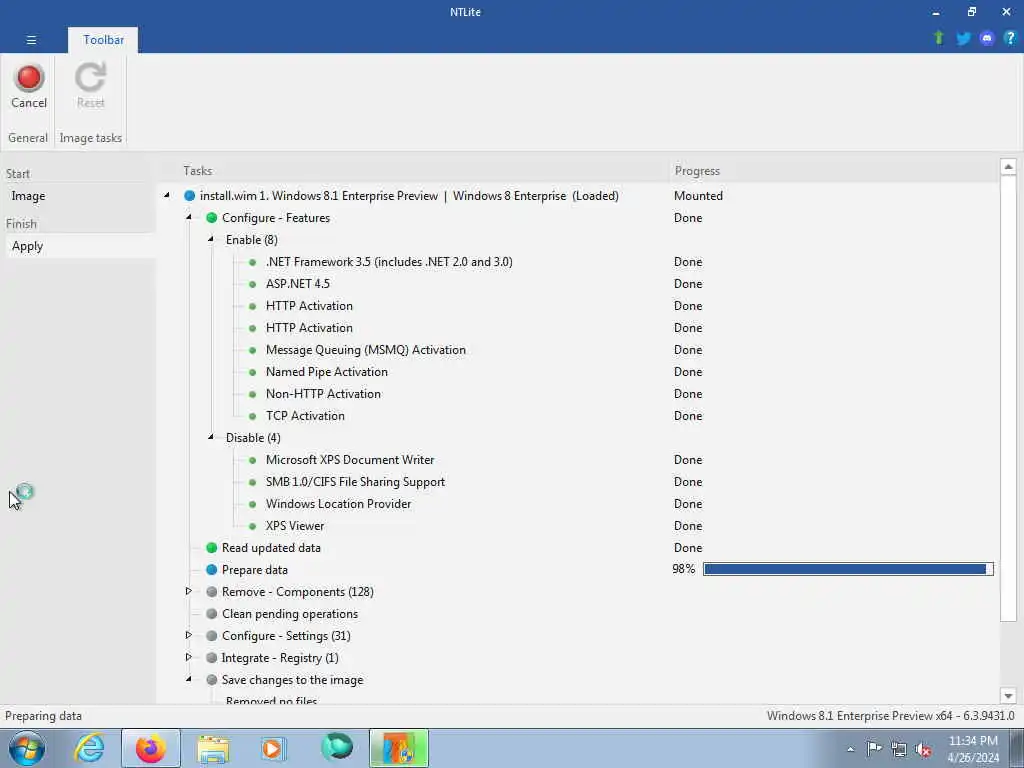Image resolution: width=1024 pixels, height=768 pixels.
Task: Click the task list scroll up arrow
Action: coord(1008,167)
